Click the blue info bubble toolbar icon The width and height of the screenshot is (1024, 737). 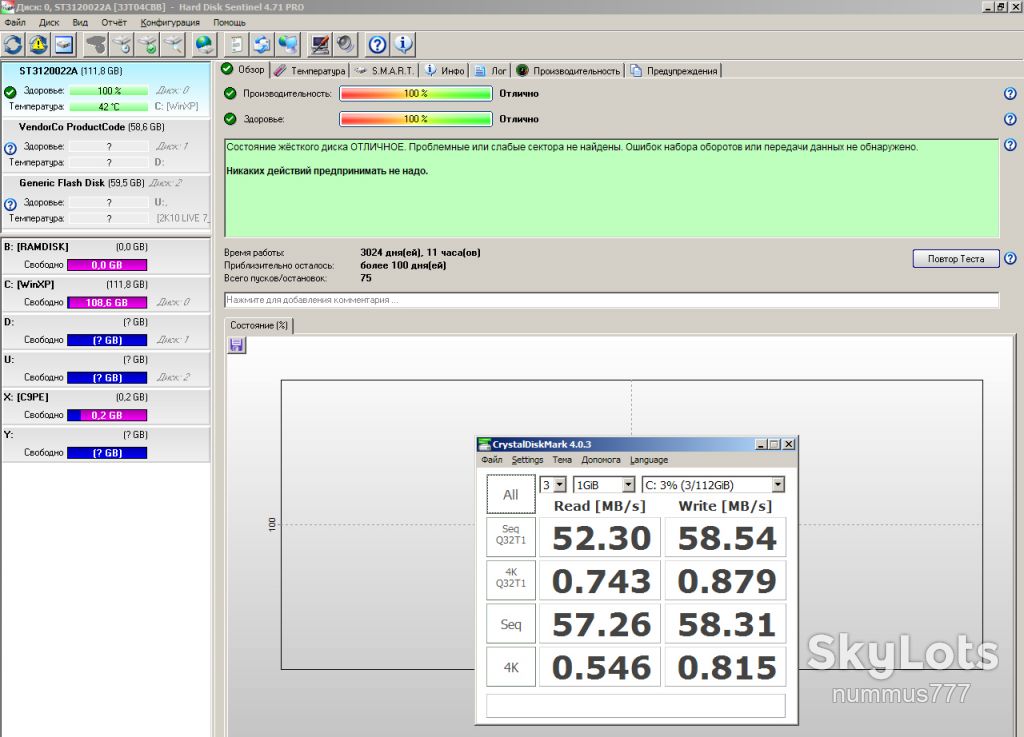click(404, 44)
